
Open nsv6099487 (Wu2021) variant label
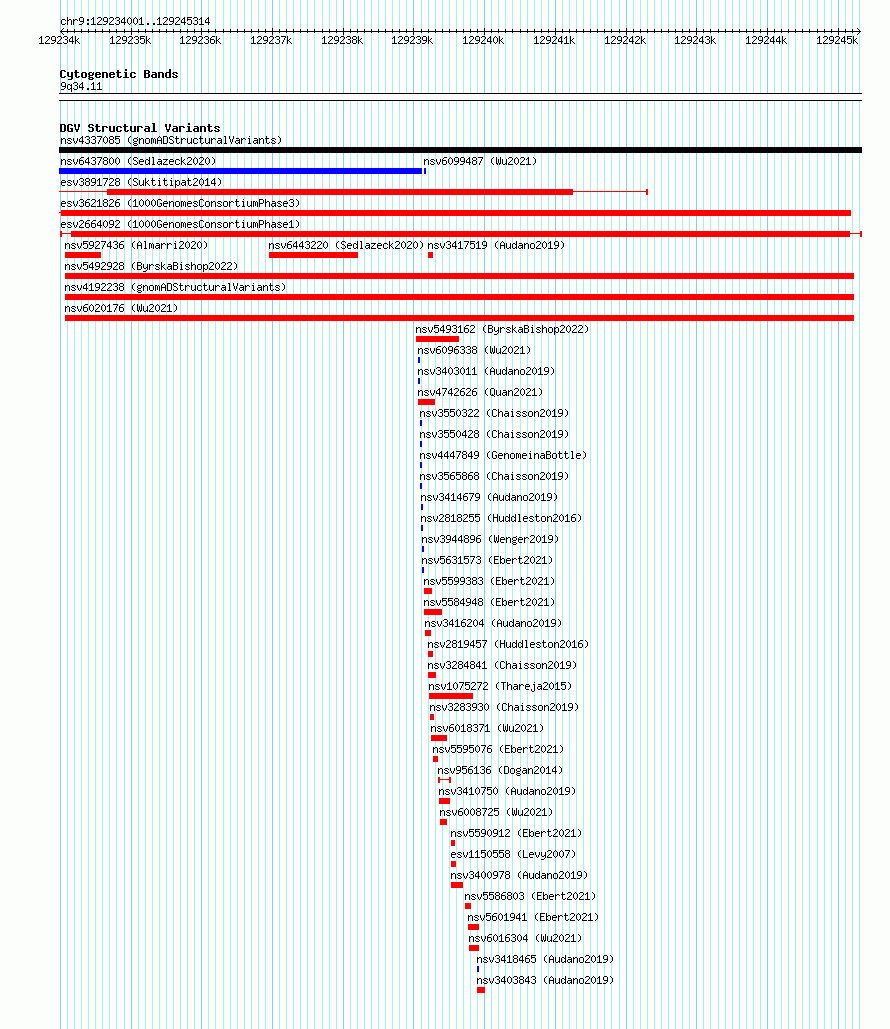pyautogui.click(x=480, y=161)
